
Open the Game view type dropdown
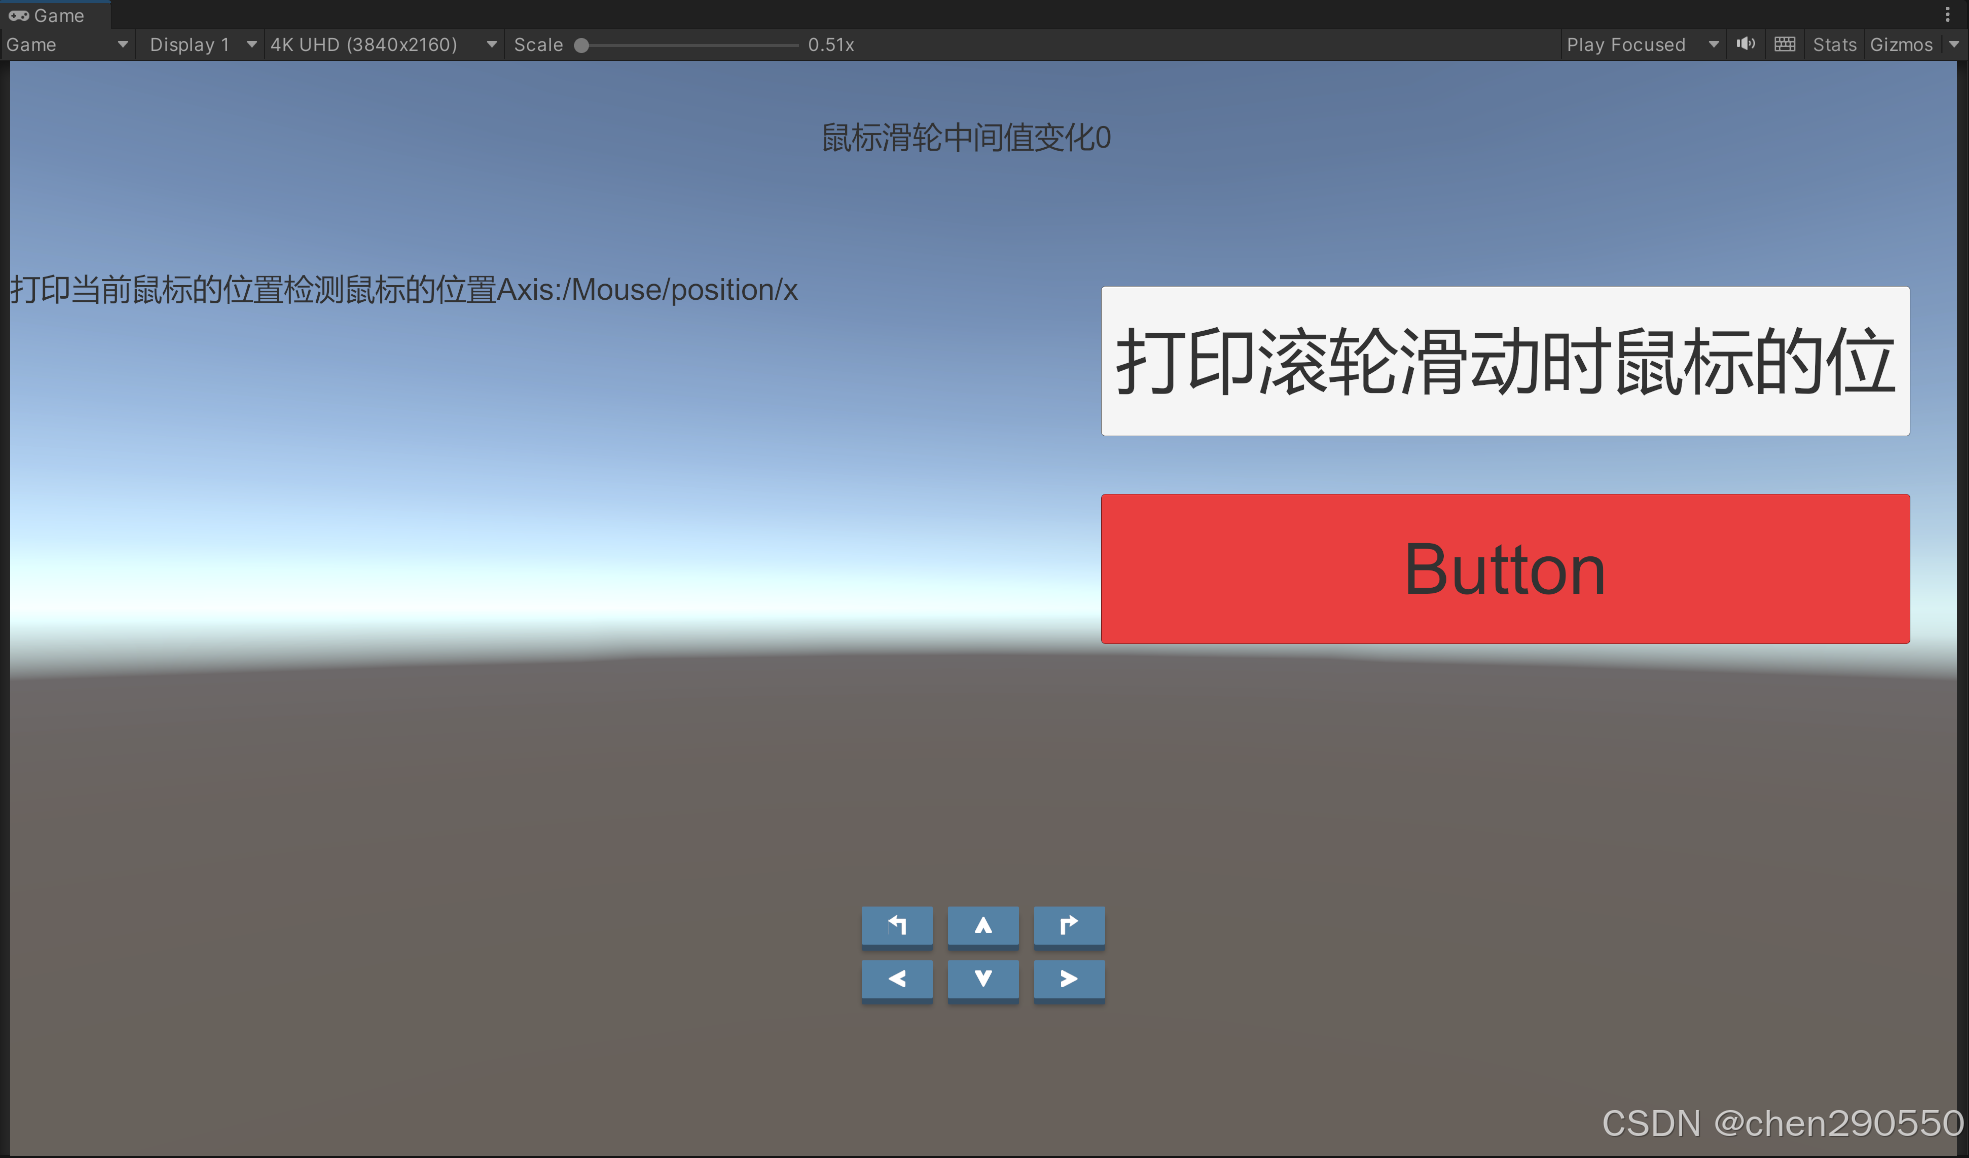coord(67,44)
